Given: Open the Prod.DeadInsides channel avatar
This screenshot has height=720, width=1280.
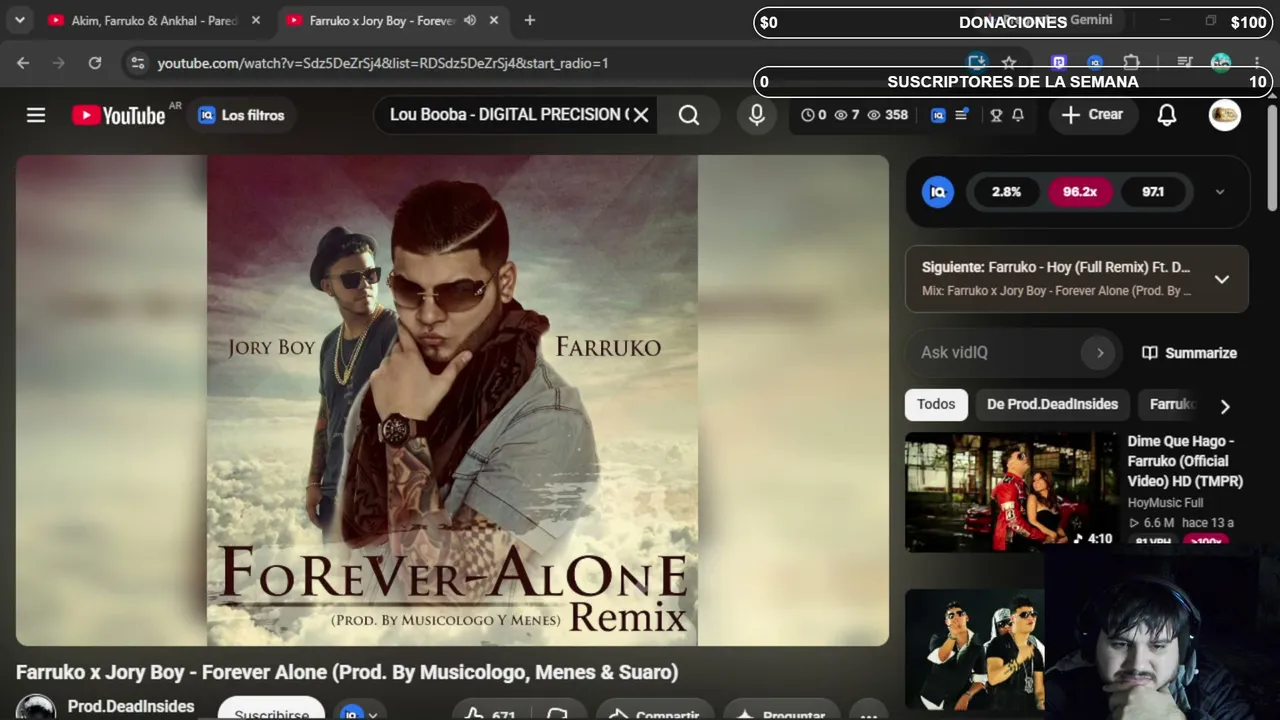Looking at the screenshot, I should 36,708.
